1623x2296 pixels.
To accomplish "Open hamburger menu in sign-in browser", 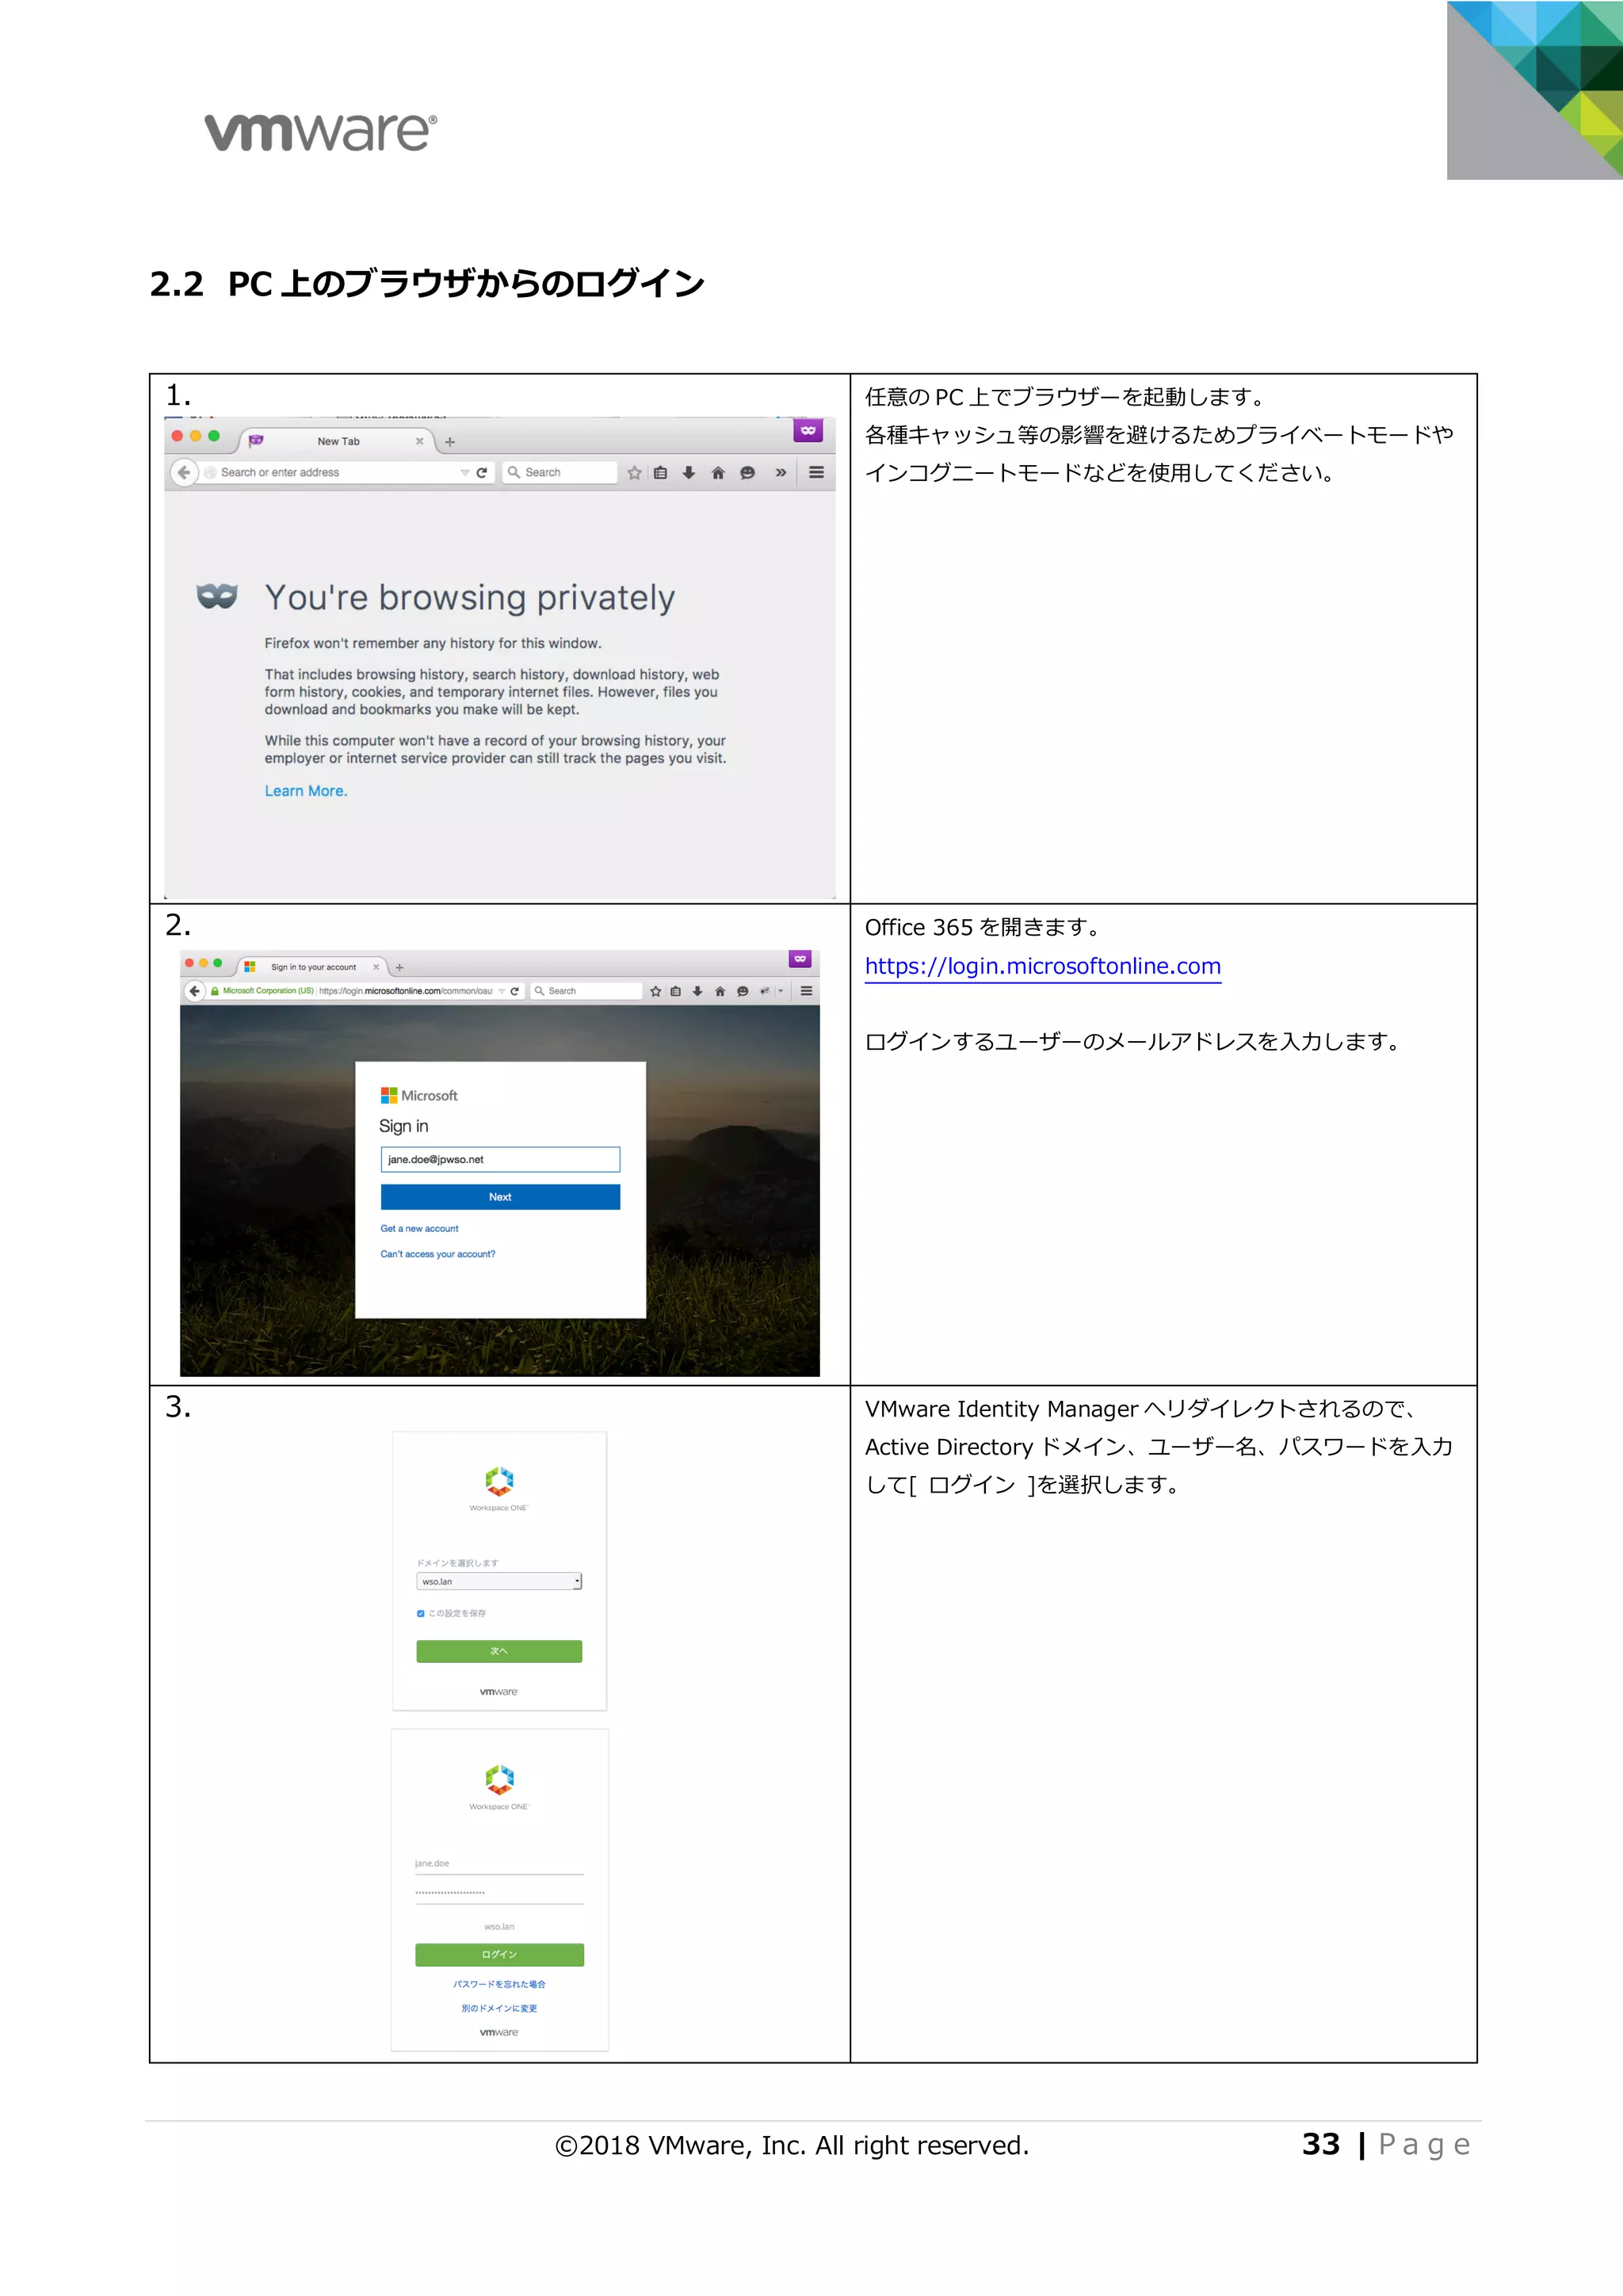I will click(806, 991).
